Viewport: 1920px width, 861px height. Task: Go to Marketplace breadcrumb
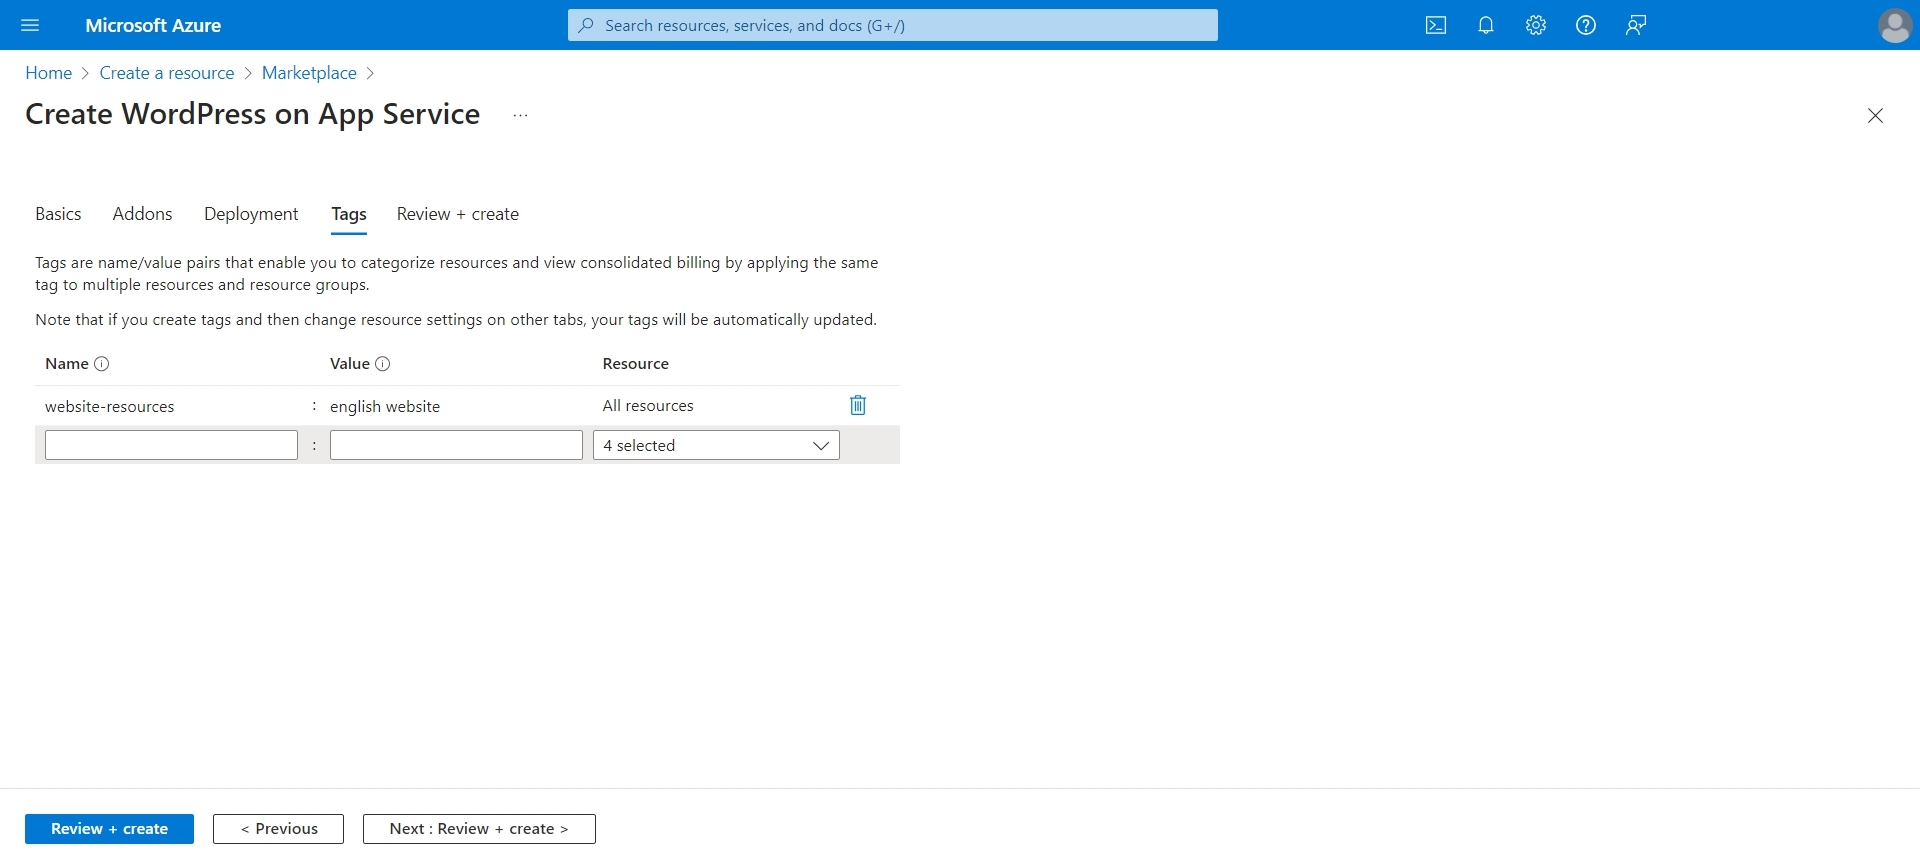(x=309, y=73)
